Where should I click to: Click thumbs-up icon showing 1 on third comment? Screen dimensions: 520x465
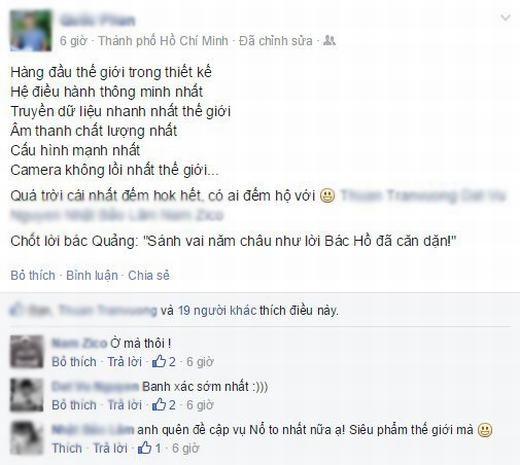click(145, 448)
